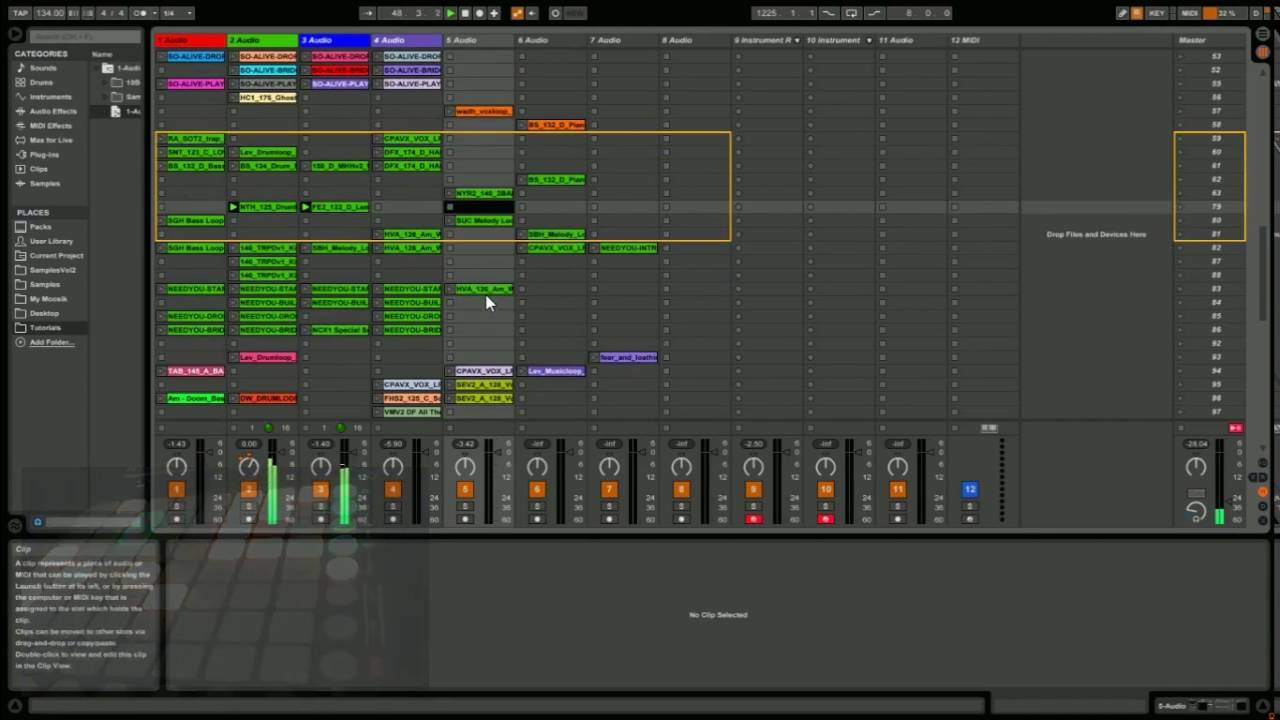Toggle the orange Computer MIDI Keyboard button
Viewport: 1280px width, 720px height.
click(x=1137, y=13)
